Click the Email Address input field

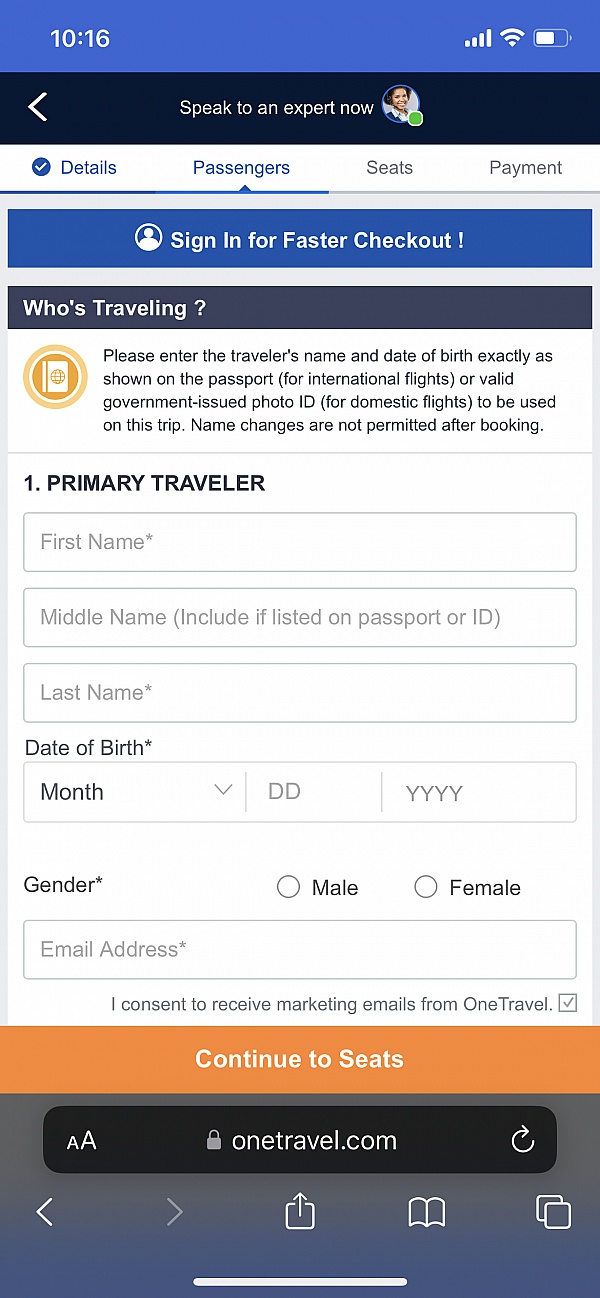point(300,949)
